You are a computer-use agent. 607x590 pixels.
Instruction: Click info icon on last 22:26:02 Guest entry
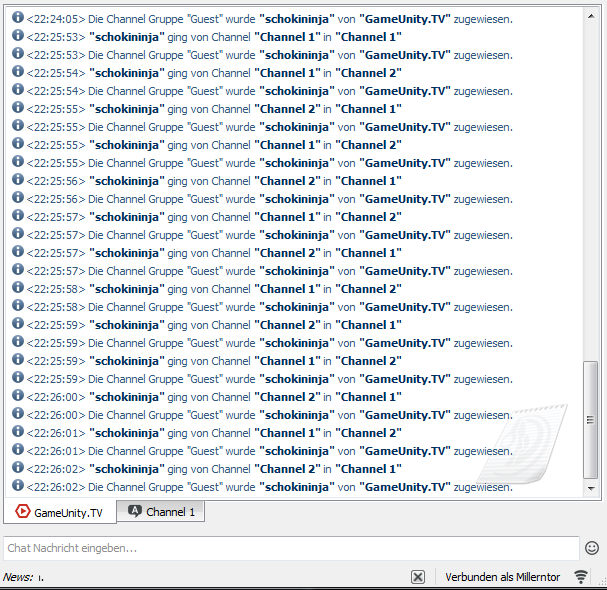[17, 486]
